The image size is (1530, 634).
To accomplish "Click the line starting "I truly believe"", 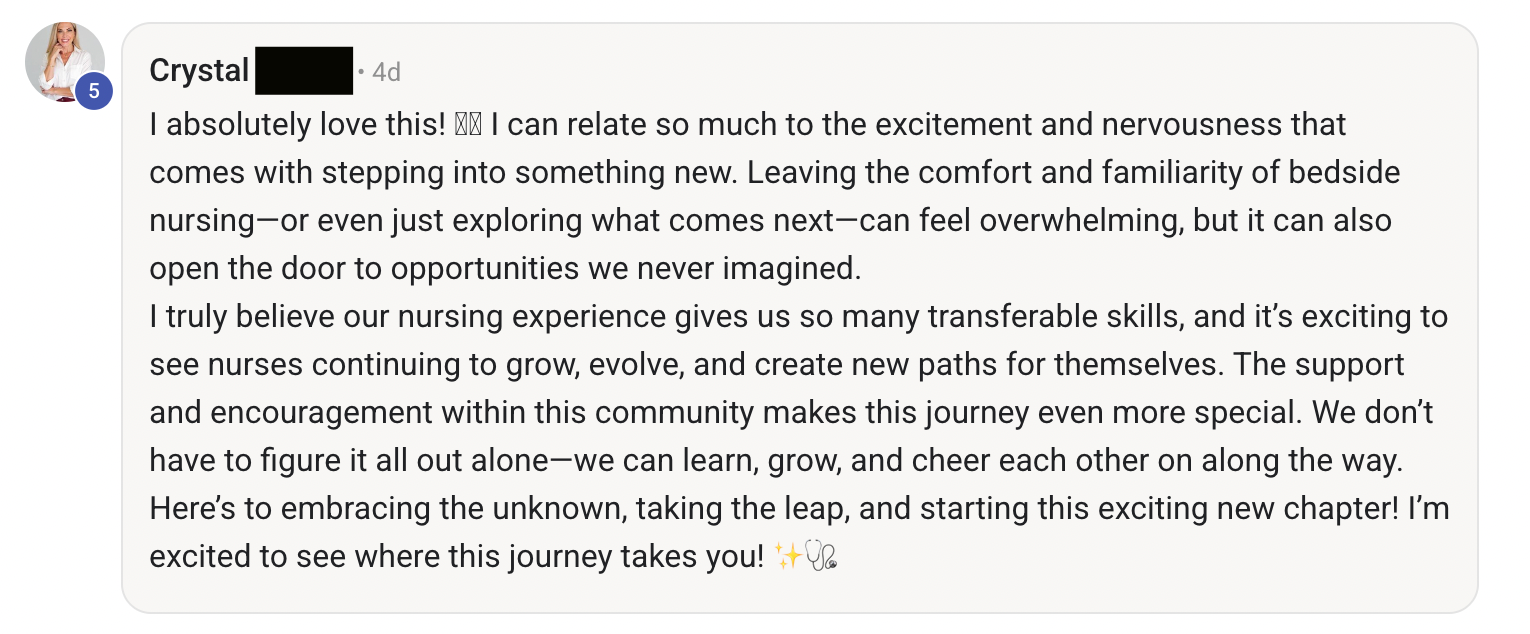I will click(798, 317).
